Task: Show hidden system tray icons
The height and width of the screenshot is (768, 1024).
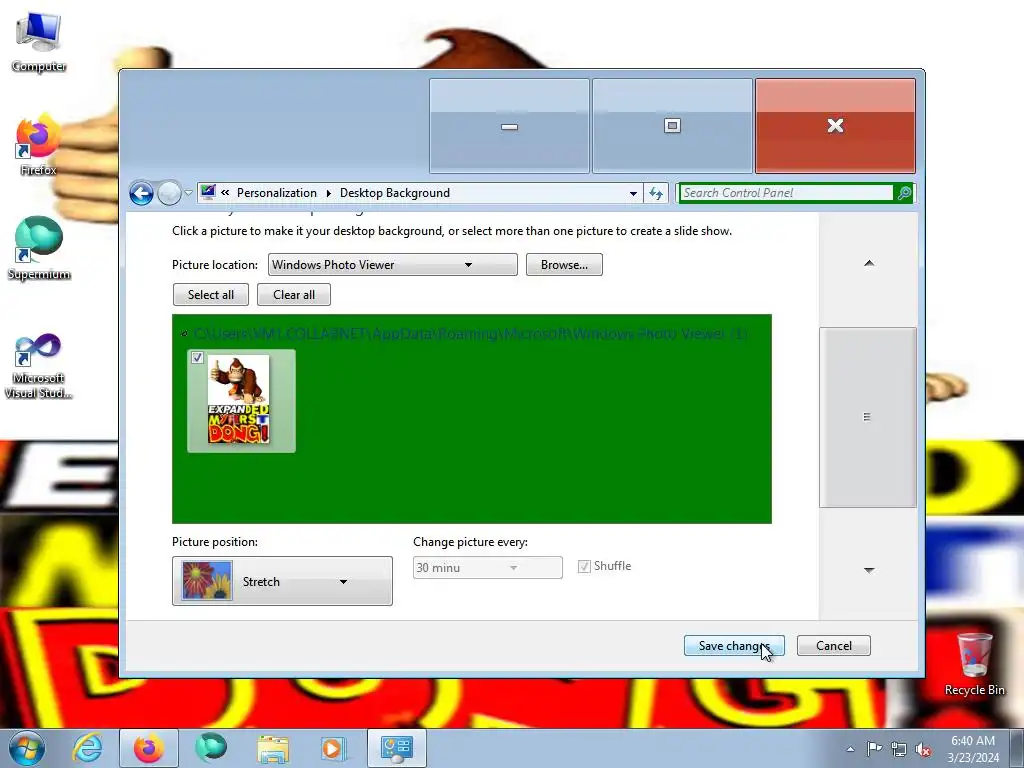Action: 850,749
